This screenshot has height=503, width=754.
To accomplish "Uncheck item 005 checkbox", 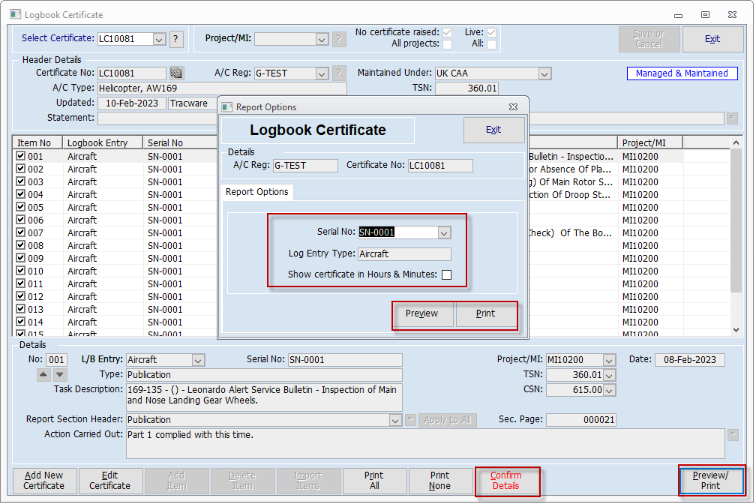I will pos(21,207).
